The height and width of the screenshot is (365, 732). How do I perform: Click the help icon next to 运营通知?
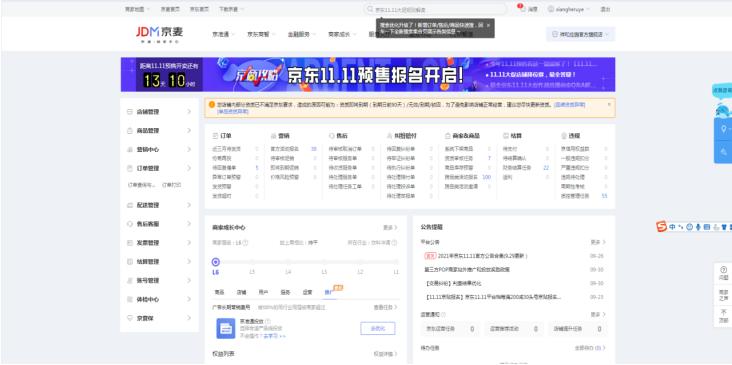point(443,315)
